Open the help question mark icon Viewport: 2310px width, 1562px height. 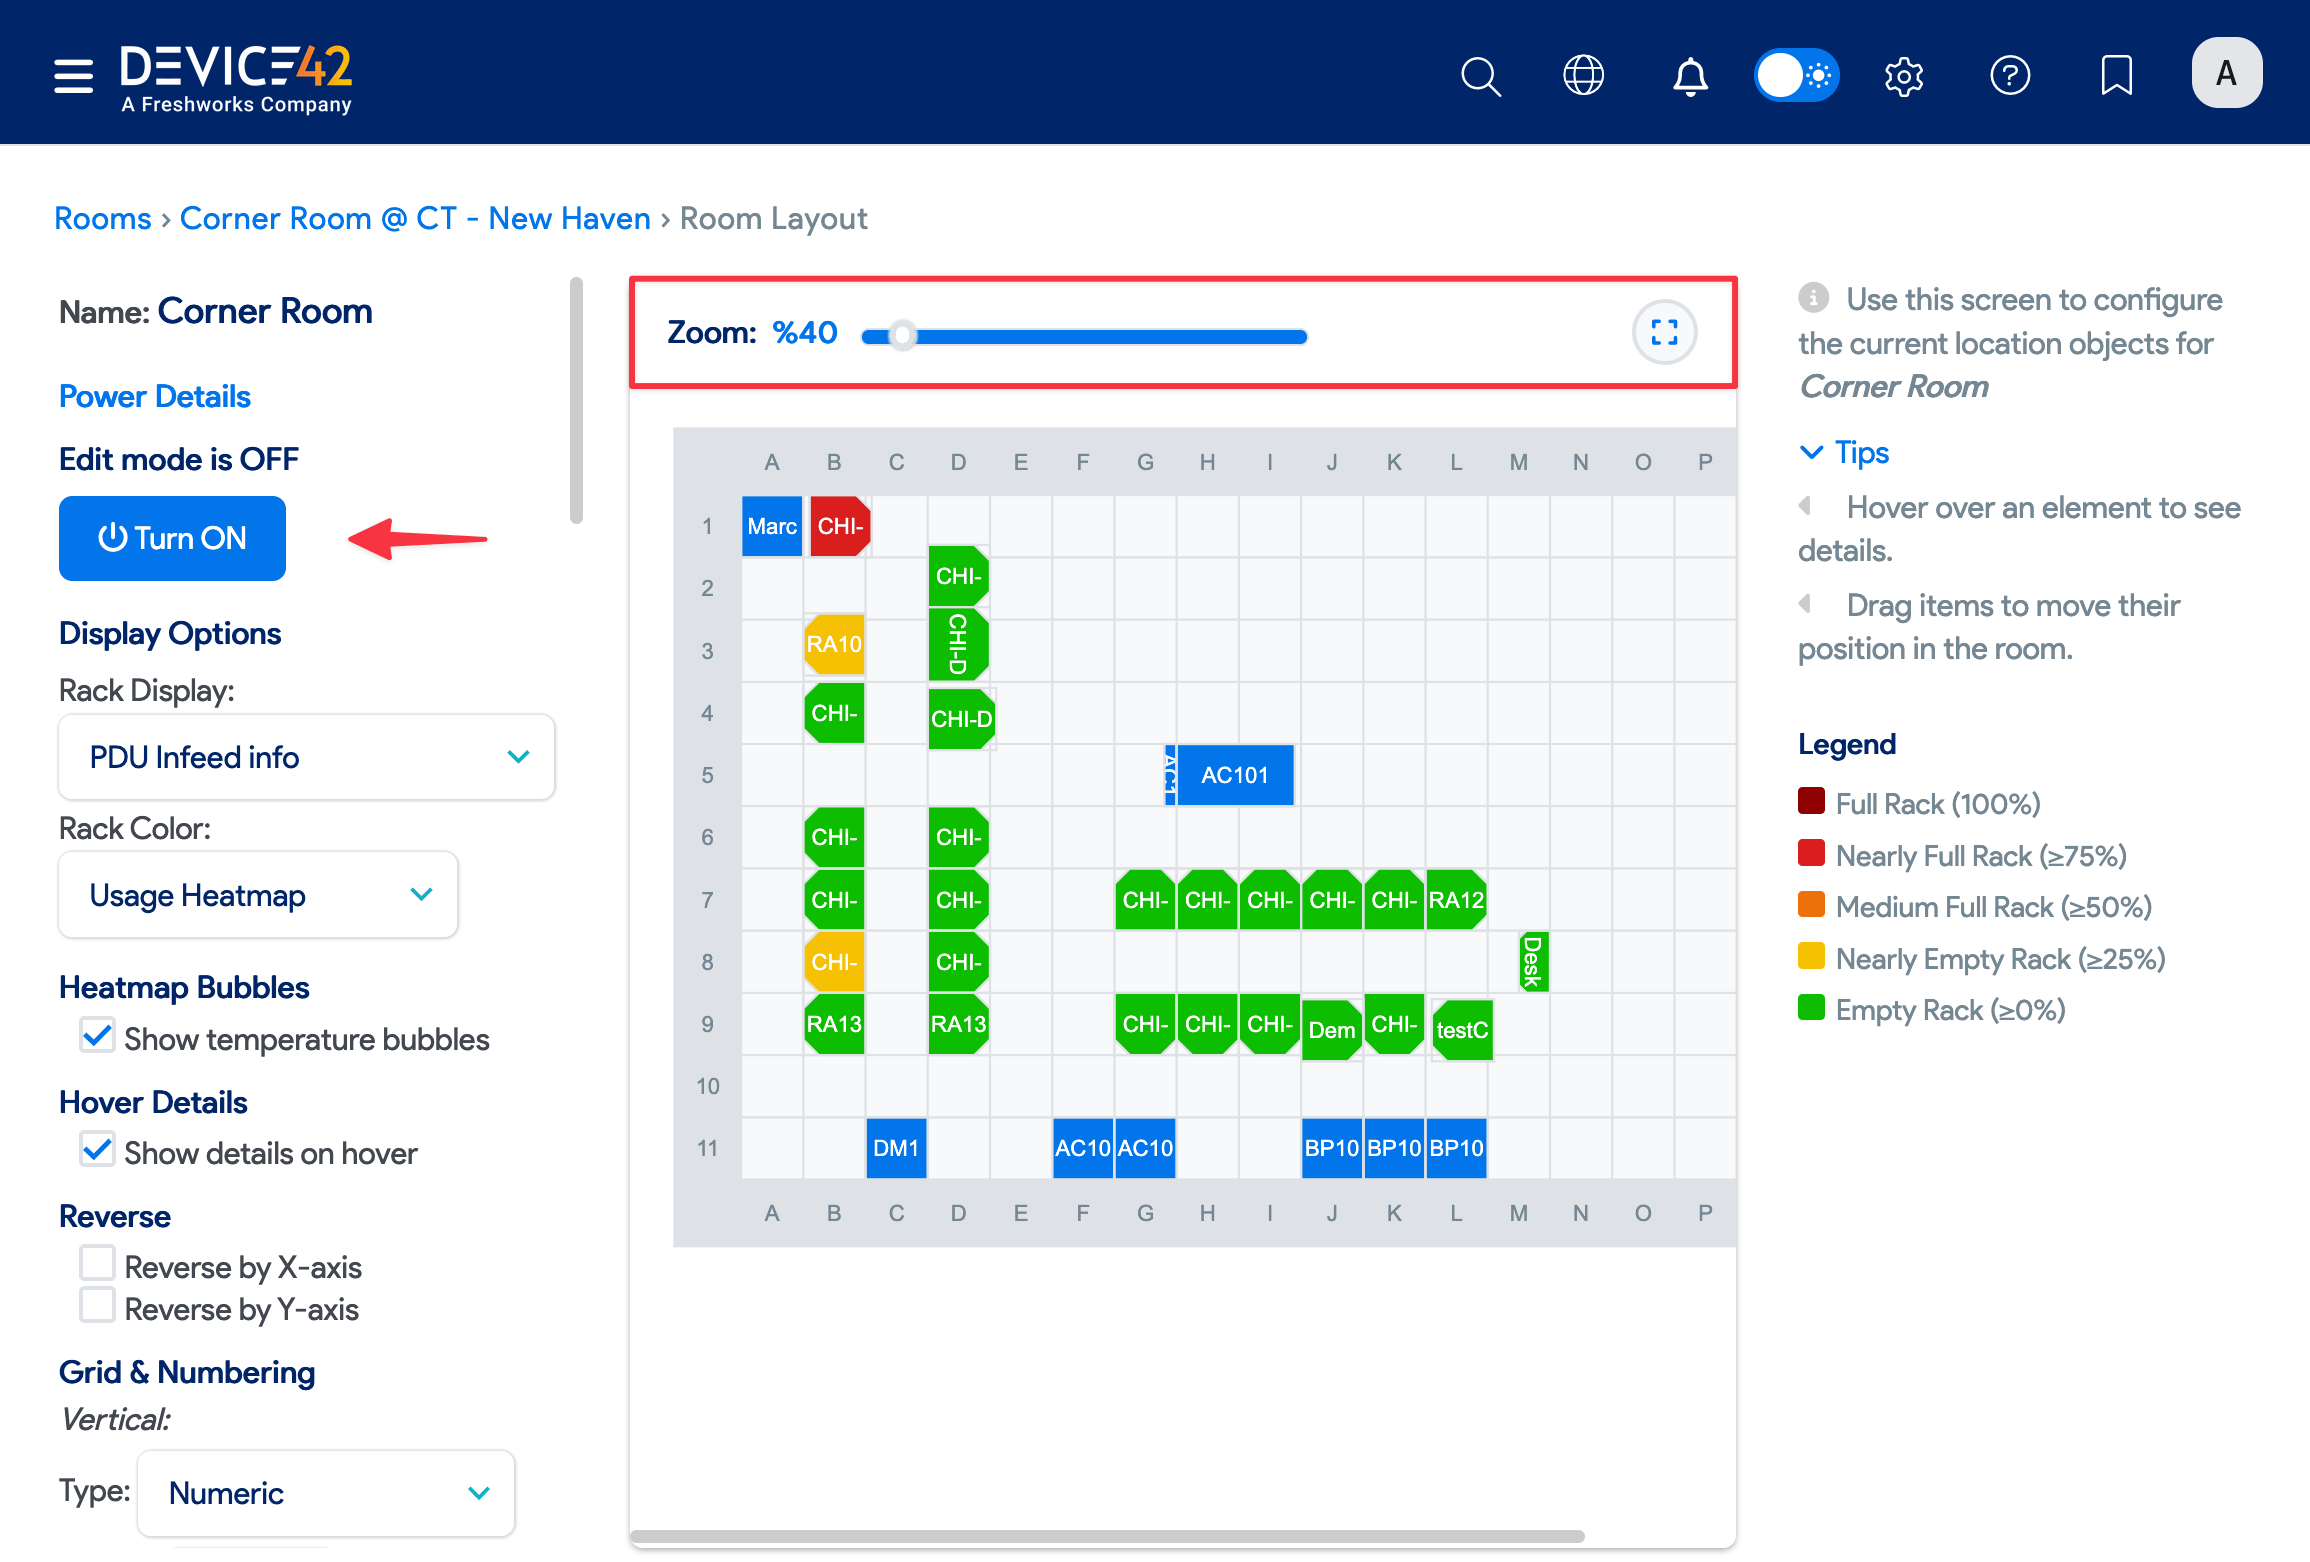click(x=2010, y=76)
